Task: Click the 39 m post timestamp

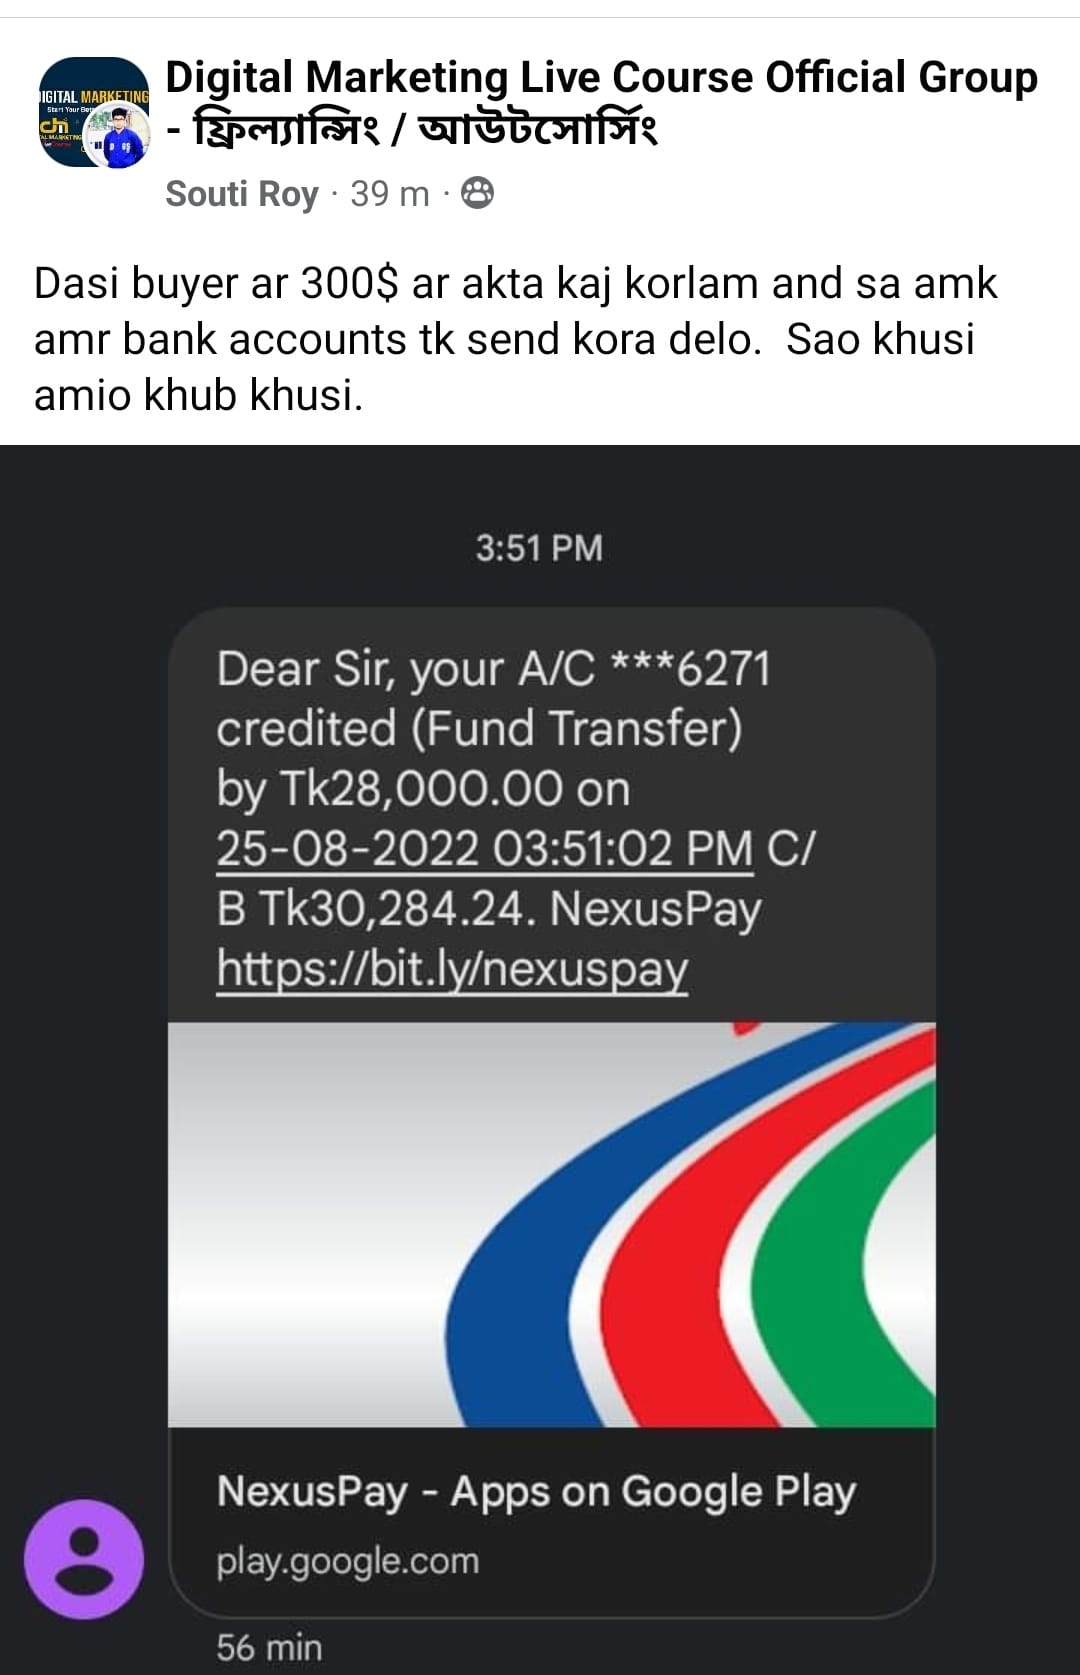Action: [x=389, y=194]
